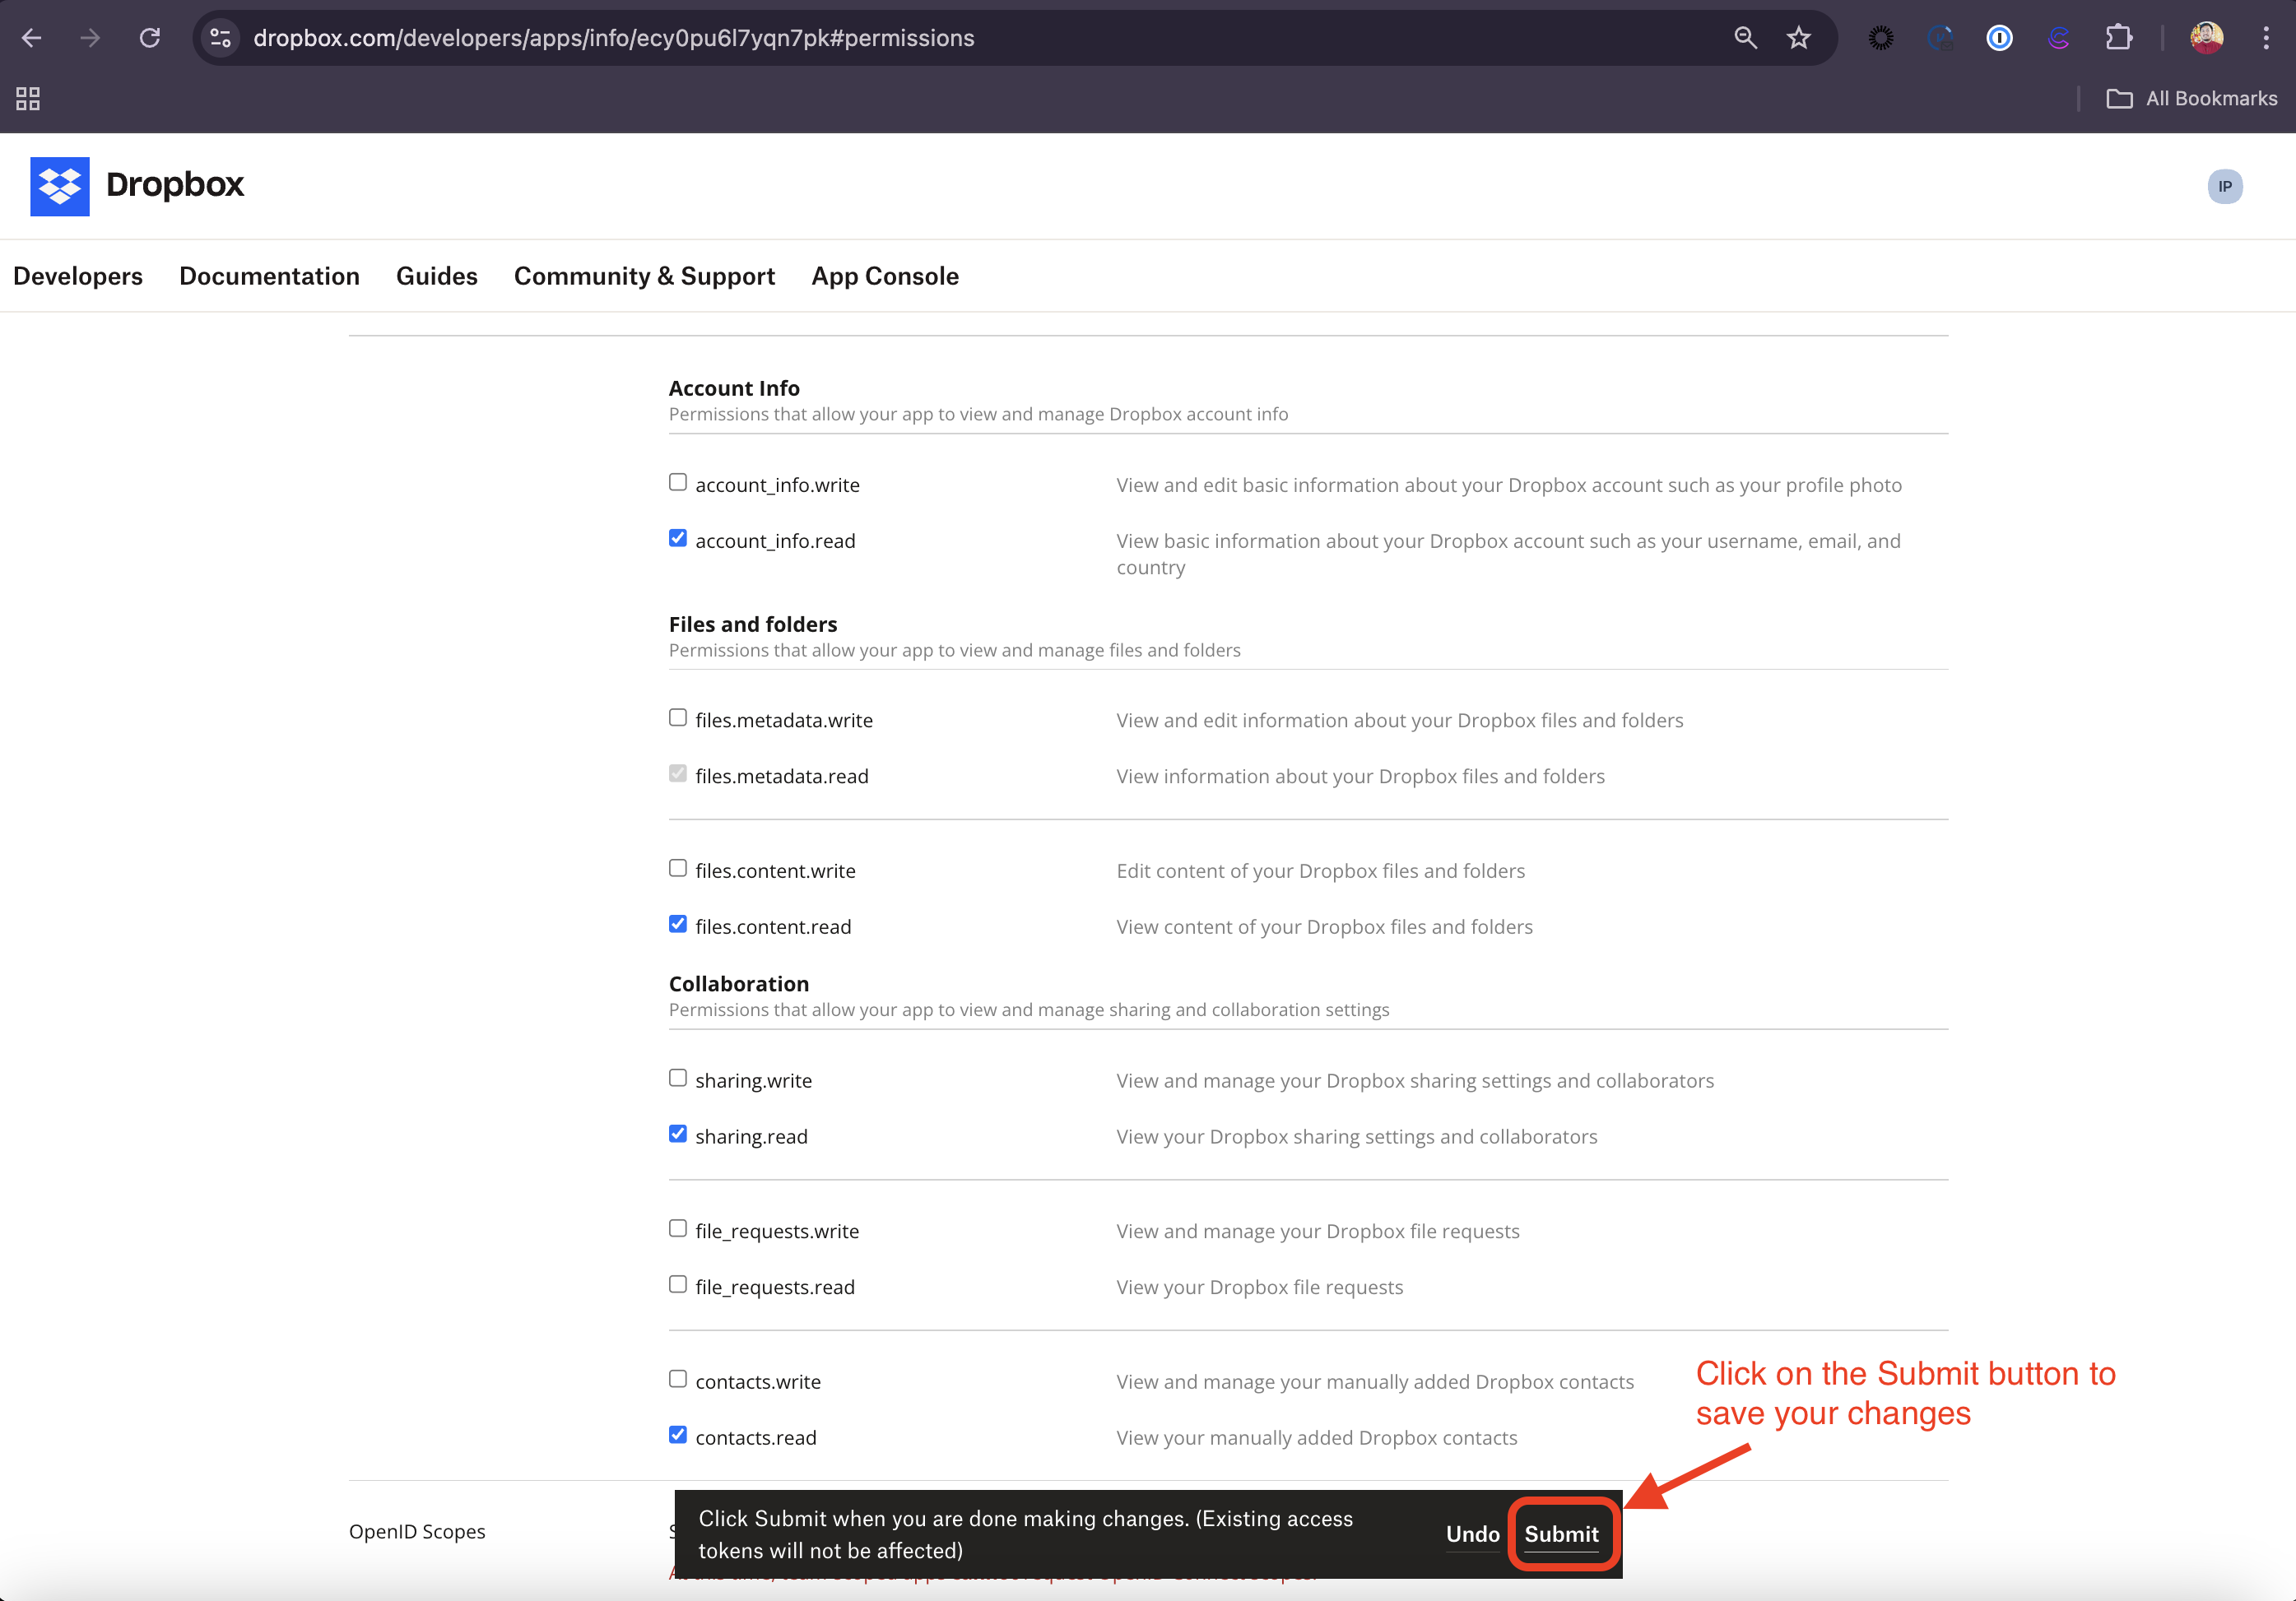Click the OpenID Scopes label
This screenshot has width=2296, height=1601.
coord(417,1532)
